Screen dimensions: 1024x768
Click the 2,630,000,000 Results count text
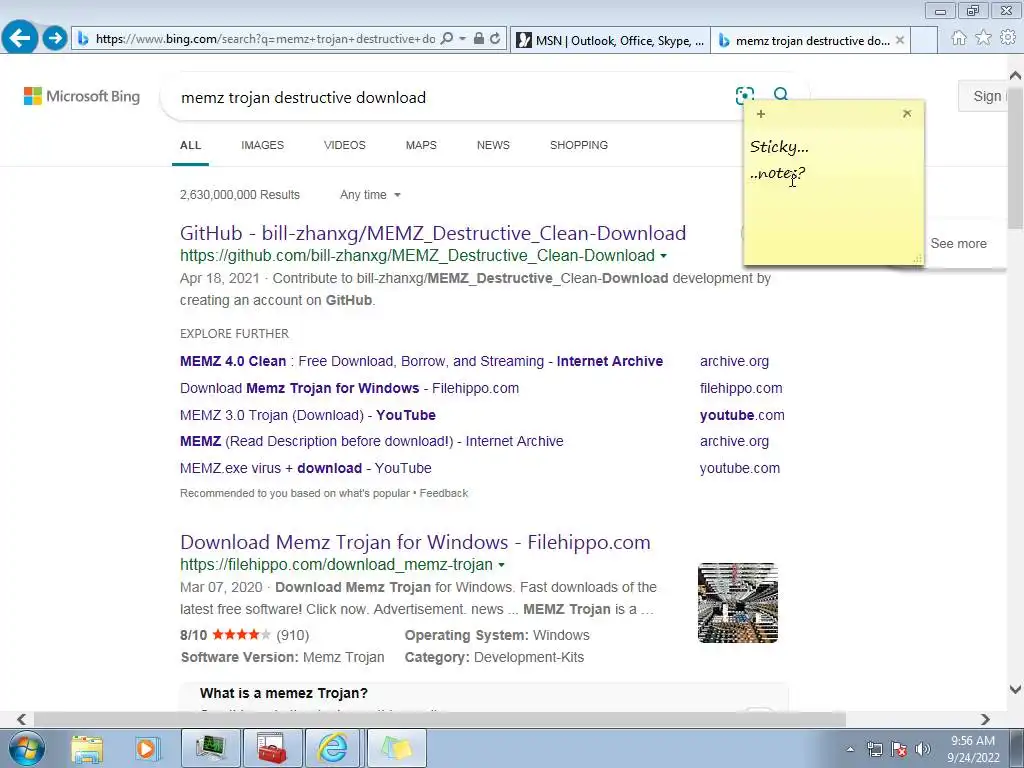(x=240, y=195)
